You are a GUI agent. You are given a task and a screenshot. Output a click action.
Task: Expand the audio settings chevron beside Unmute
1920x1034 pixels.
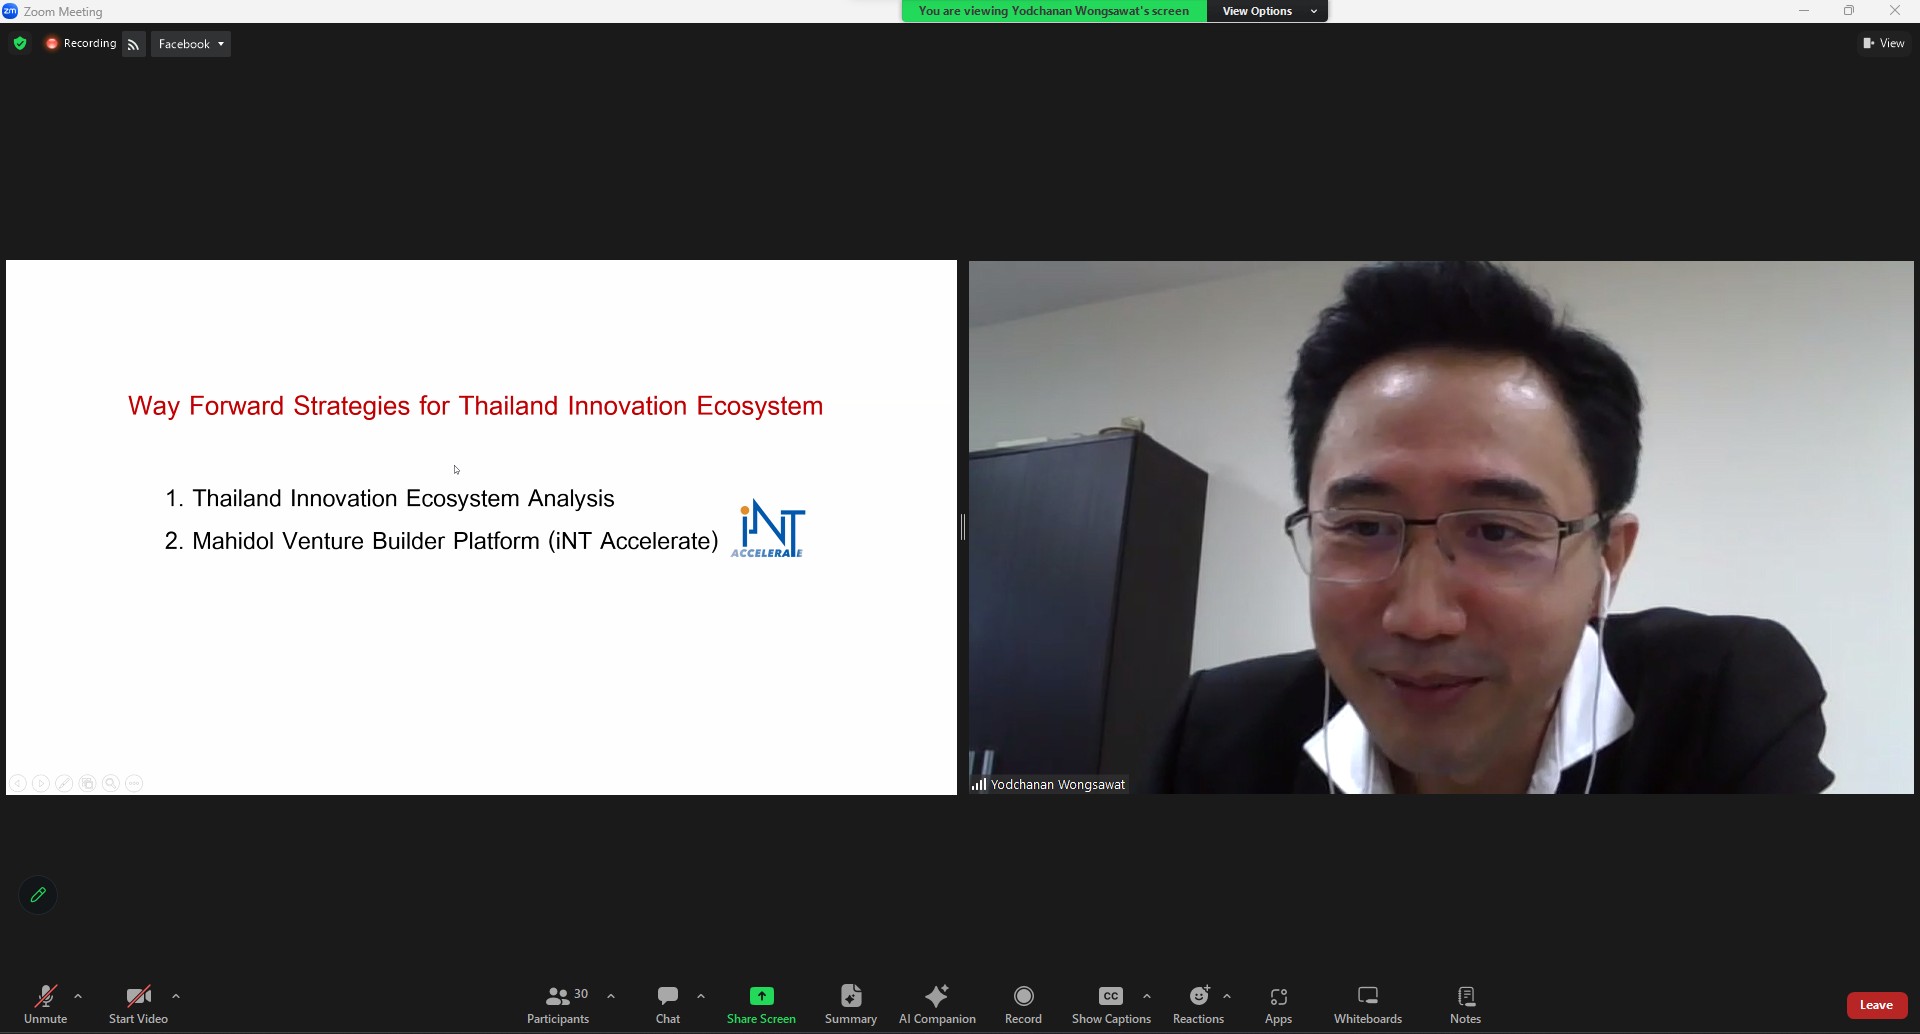[79, 996]
